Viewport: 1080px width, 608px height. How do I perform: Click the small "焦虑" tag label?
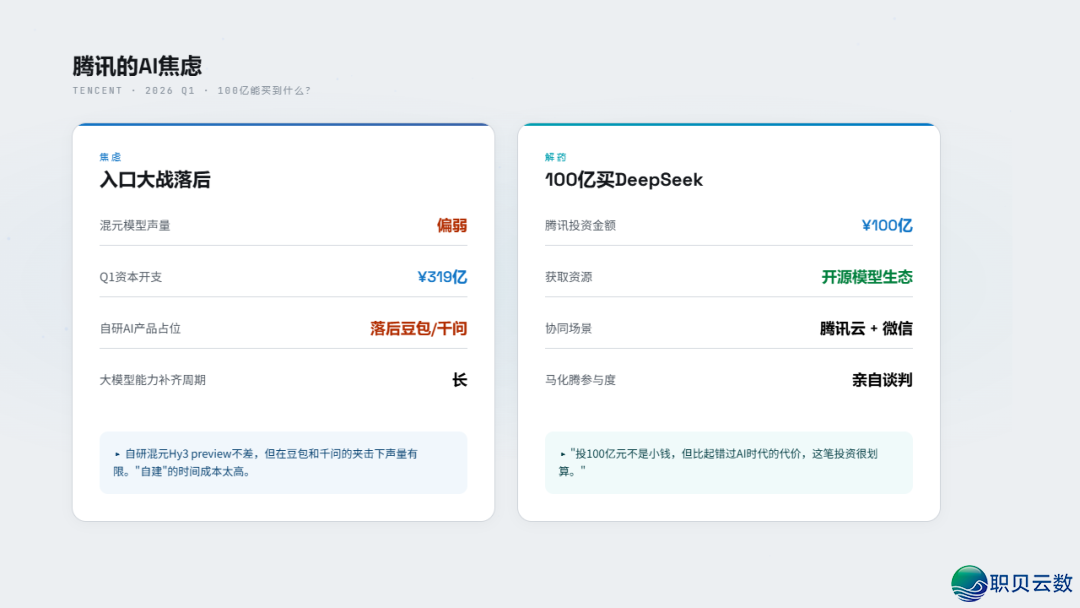[x=110, y=157]
